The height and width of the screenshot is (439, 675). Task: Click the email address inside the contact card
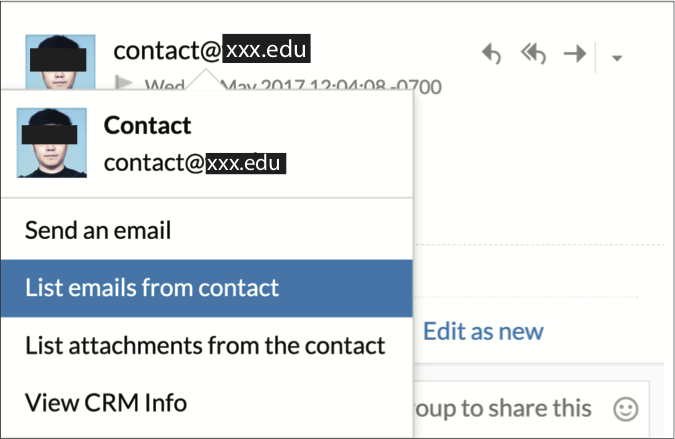(195, 162)
